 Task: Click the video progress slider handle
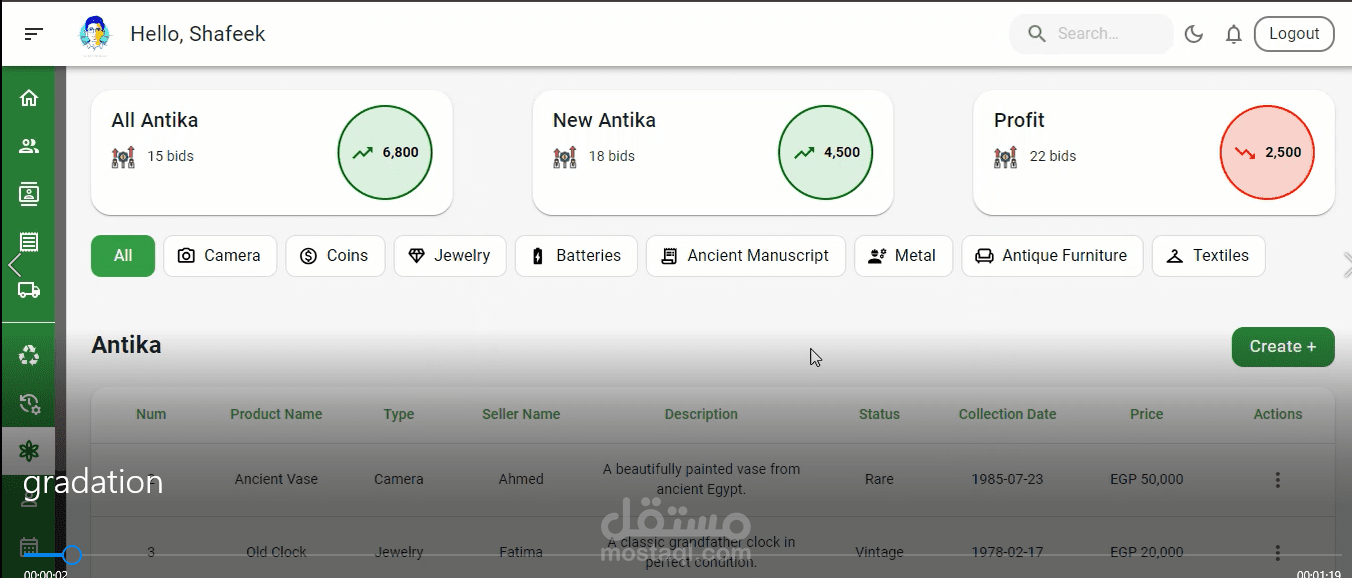point(71,555)
